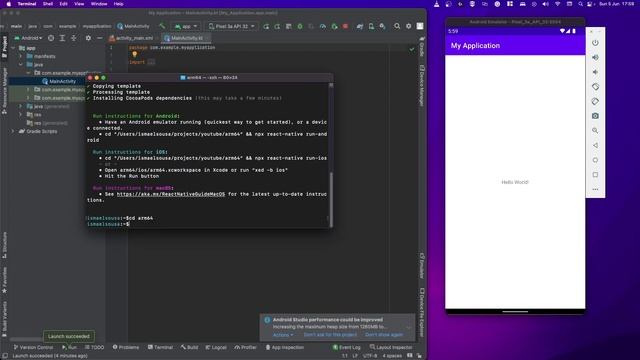The height and width of the screenshot is (360, 640).
Task: Open the TODO tool window tab
Action: 94,347
